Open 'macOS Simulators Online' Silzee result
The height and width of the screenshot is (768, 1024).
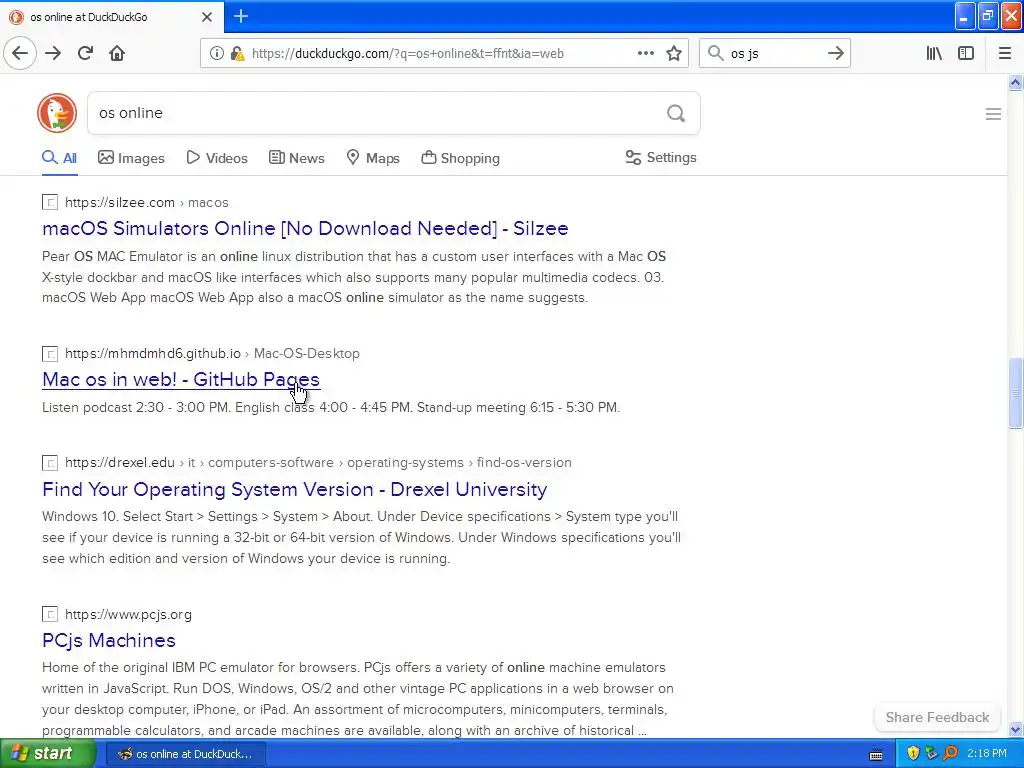(305, 229)
